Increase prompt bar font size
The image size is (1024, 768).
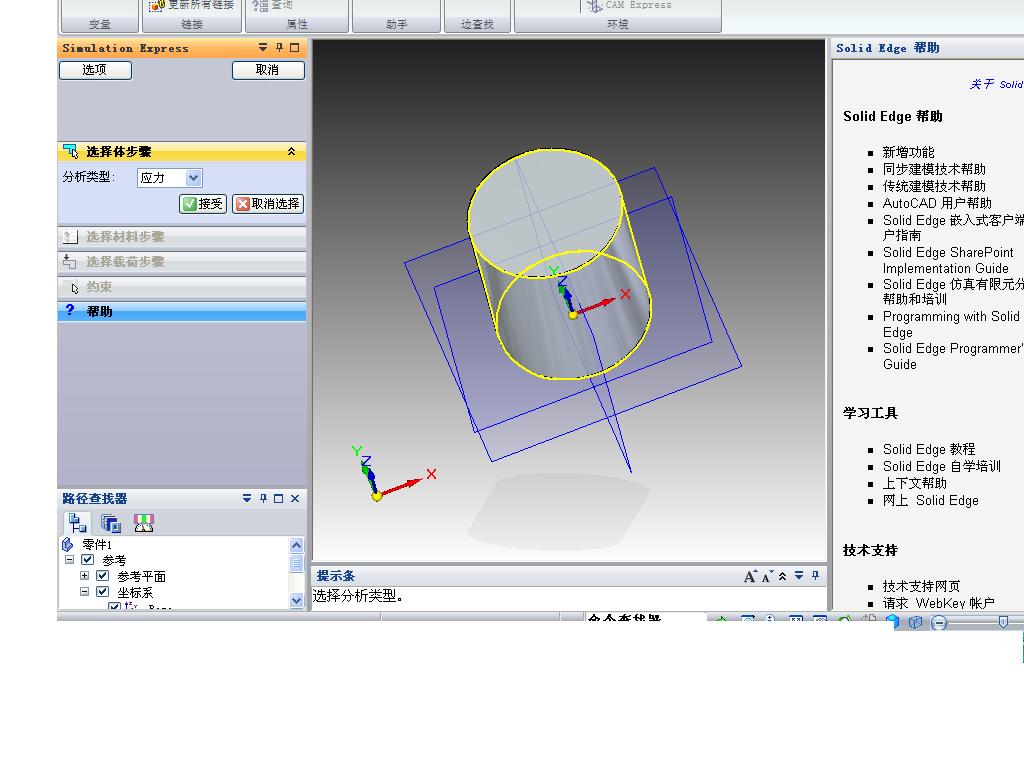(750, 576)
